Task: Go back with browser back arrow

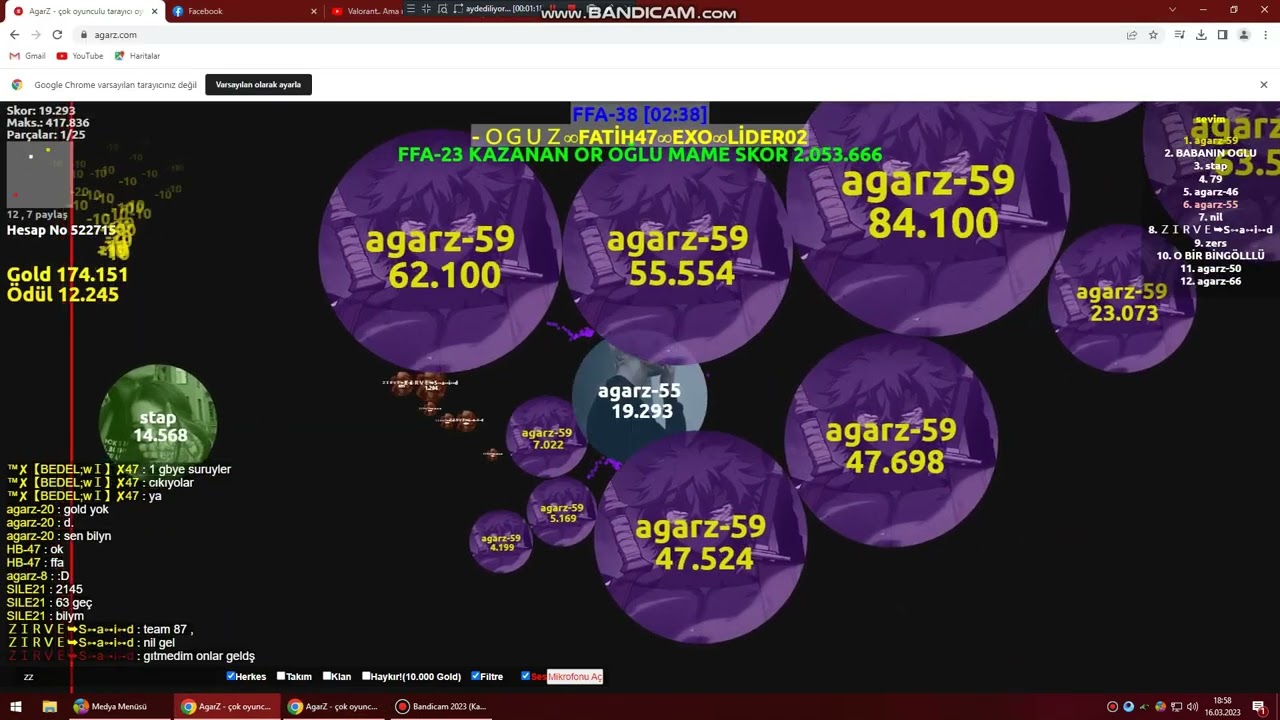Action: coord(14,34)
